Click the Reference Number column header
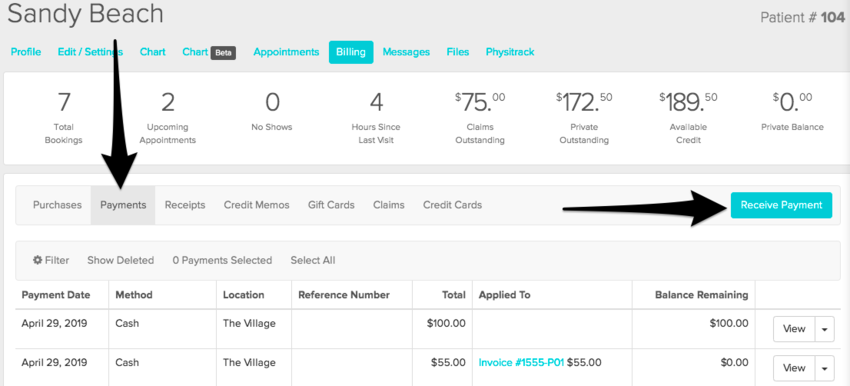The image size is (850, 386). pos(344,295)
